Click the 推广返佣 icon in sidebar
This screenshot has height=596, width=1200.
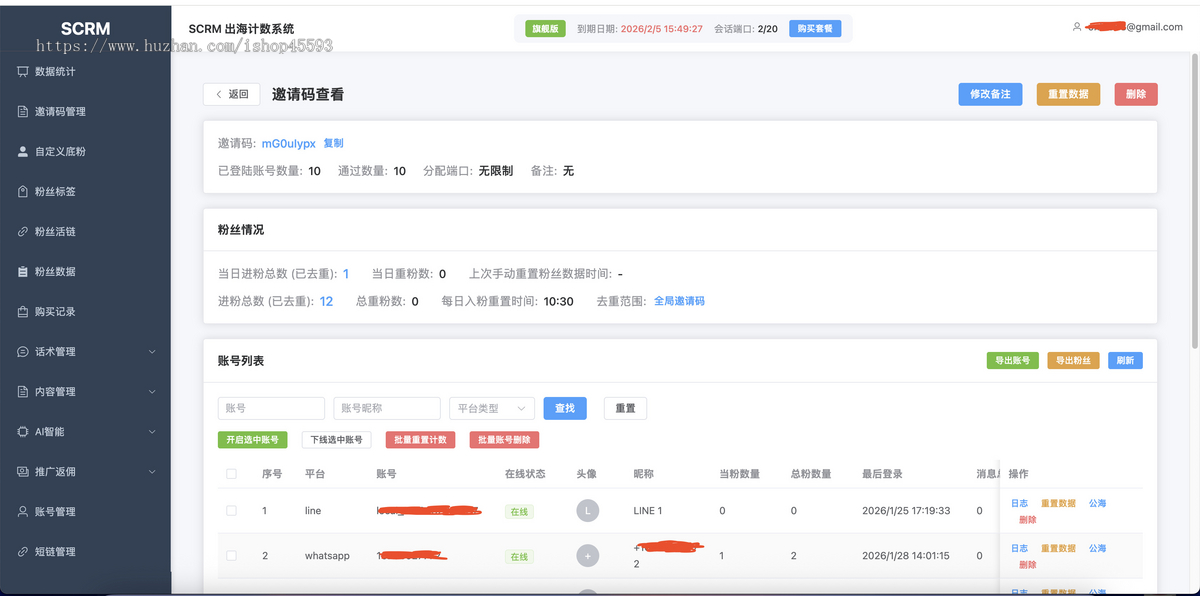[23, 472]
